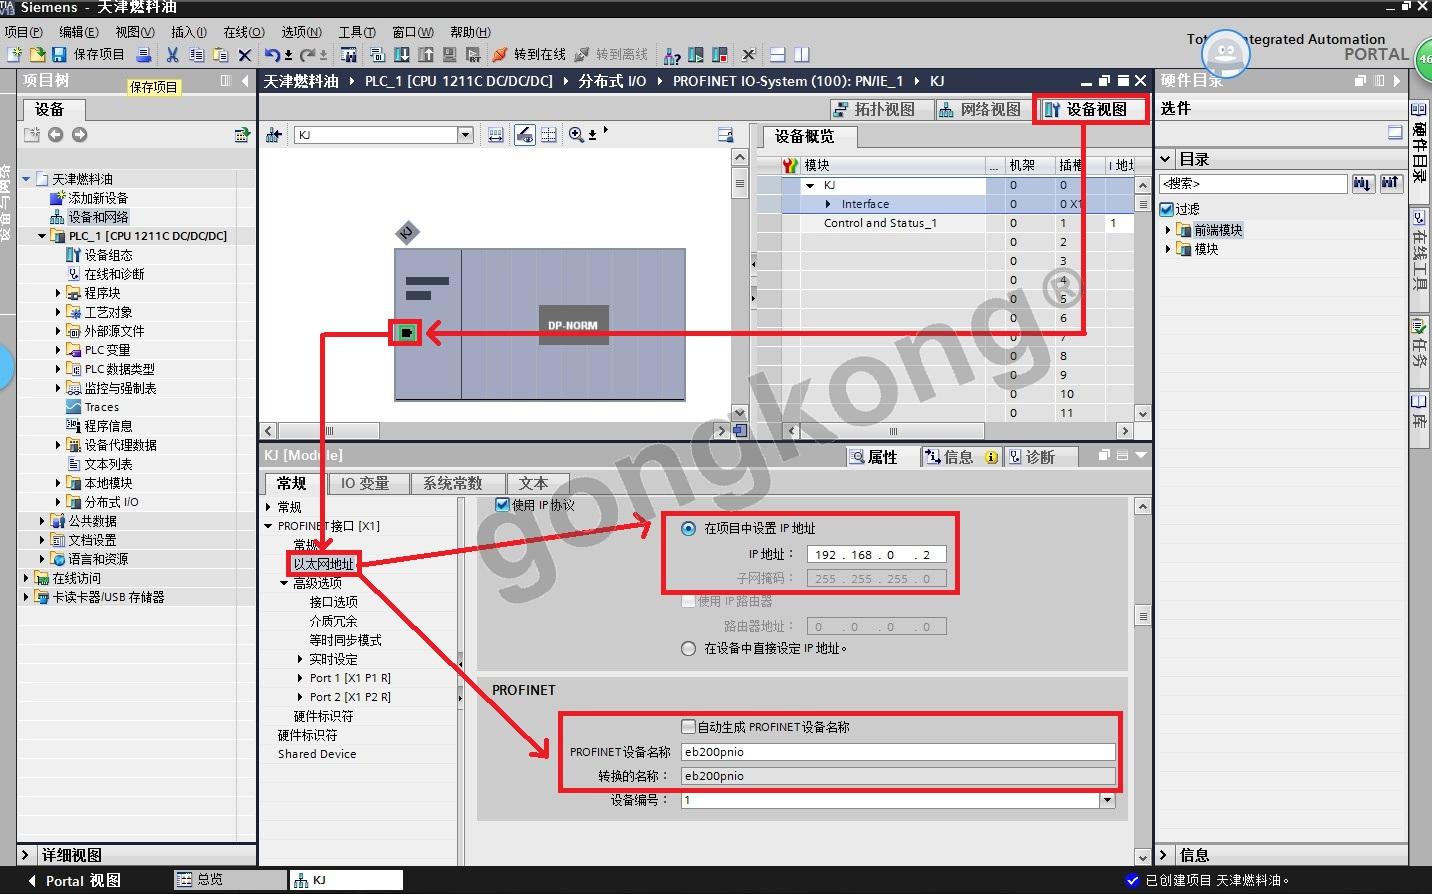This screenshot has height=894, width=1432.
Task: Expand the 实时设定 node
Action: 300,659
